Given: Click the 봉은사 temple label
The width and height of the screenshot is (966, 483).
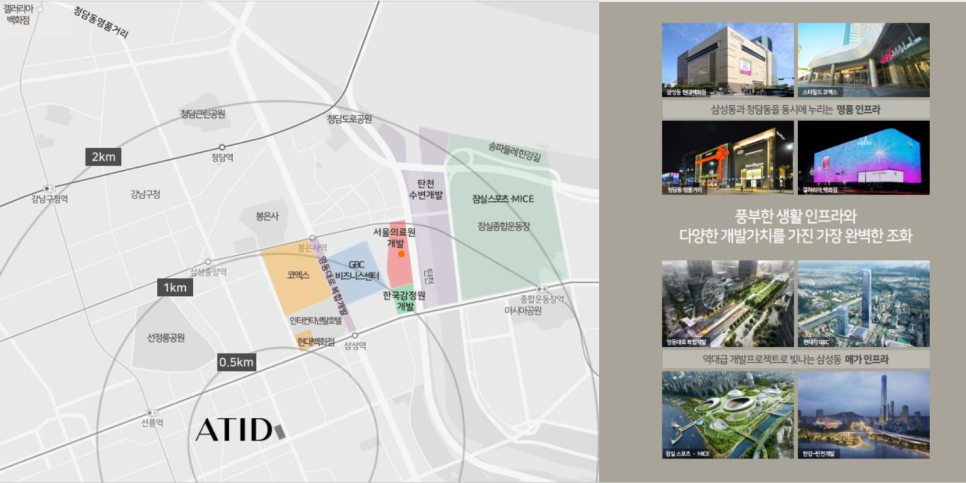Looking at the screenshot, I should [267, 217].
